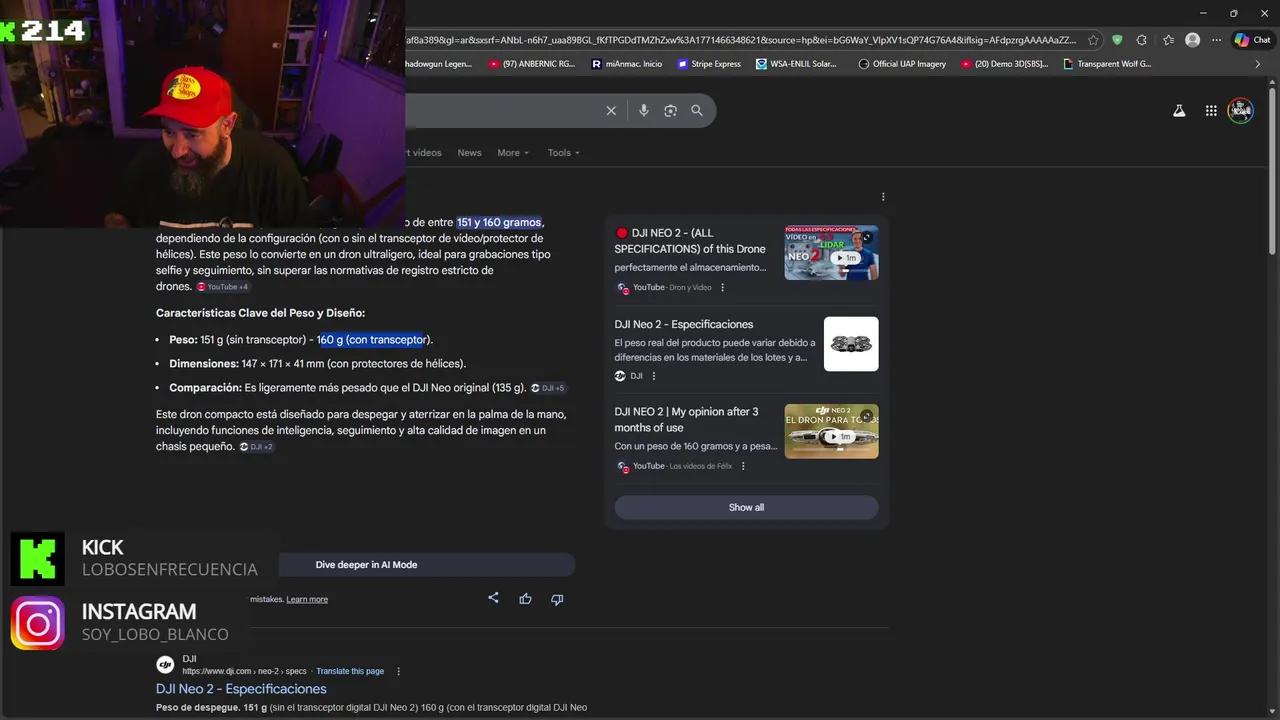Show more bookmarks with the chevron
Screen dimensions: 1280x720
click(1257, 64)
